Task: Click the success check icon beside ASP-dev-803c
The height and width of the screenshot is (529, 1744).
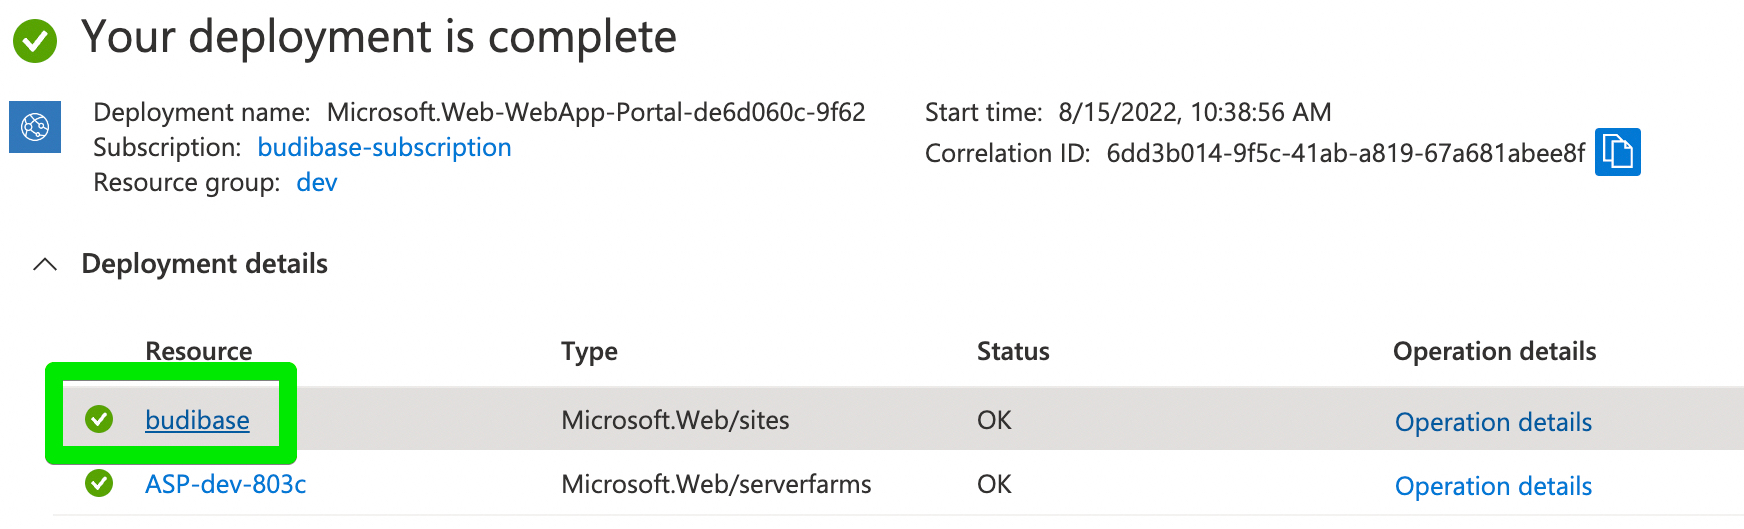Action: tap(99, 484)
